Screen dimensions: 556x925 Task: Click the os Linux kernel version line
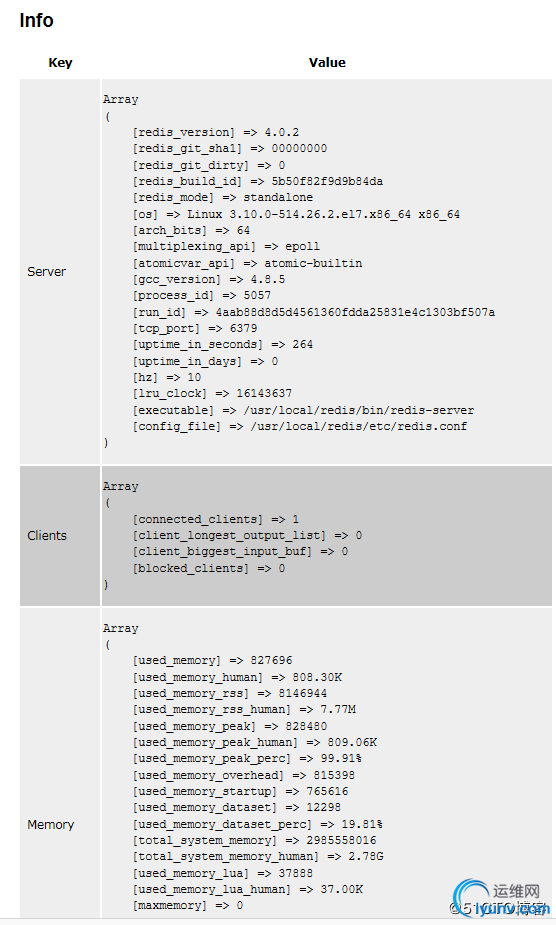(296, 214)
